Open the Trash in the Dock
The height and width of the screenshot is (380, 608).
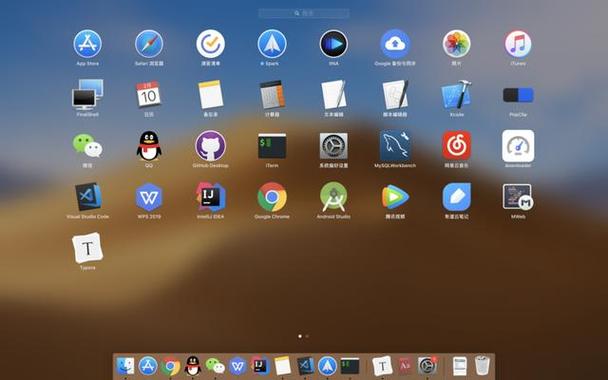[x=482, y=365]
